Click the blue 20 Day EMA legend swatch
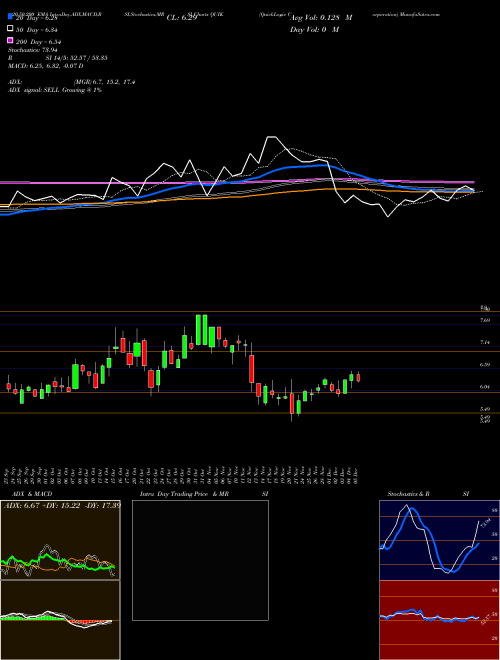The width and height of the screenshot is (500, 660). pos(10,18)
